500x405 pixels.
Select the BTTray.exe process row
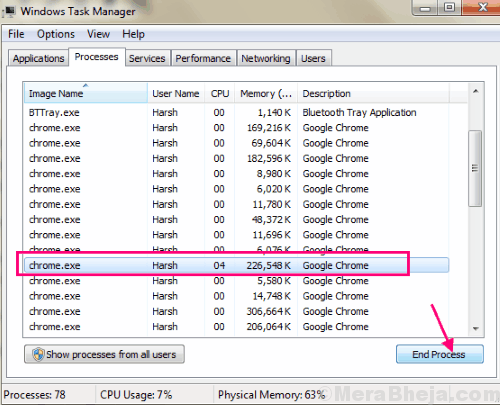(x=236, y=112)
